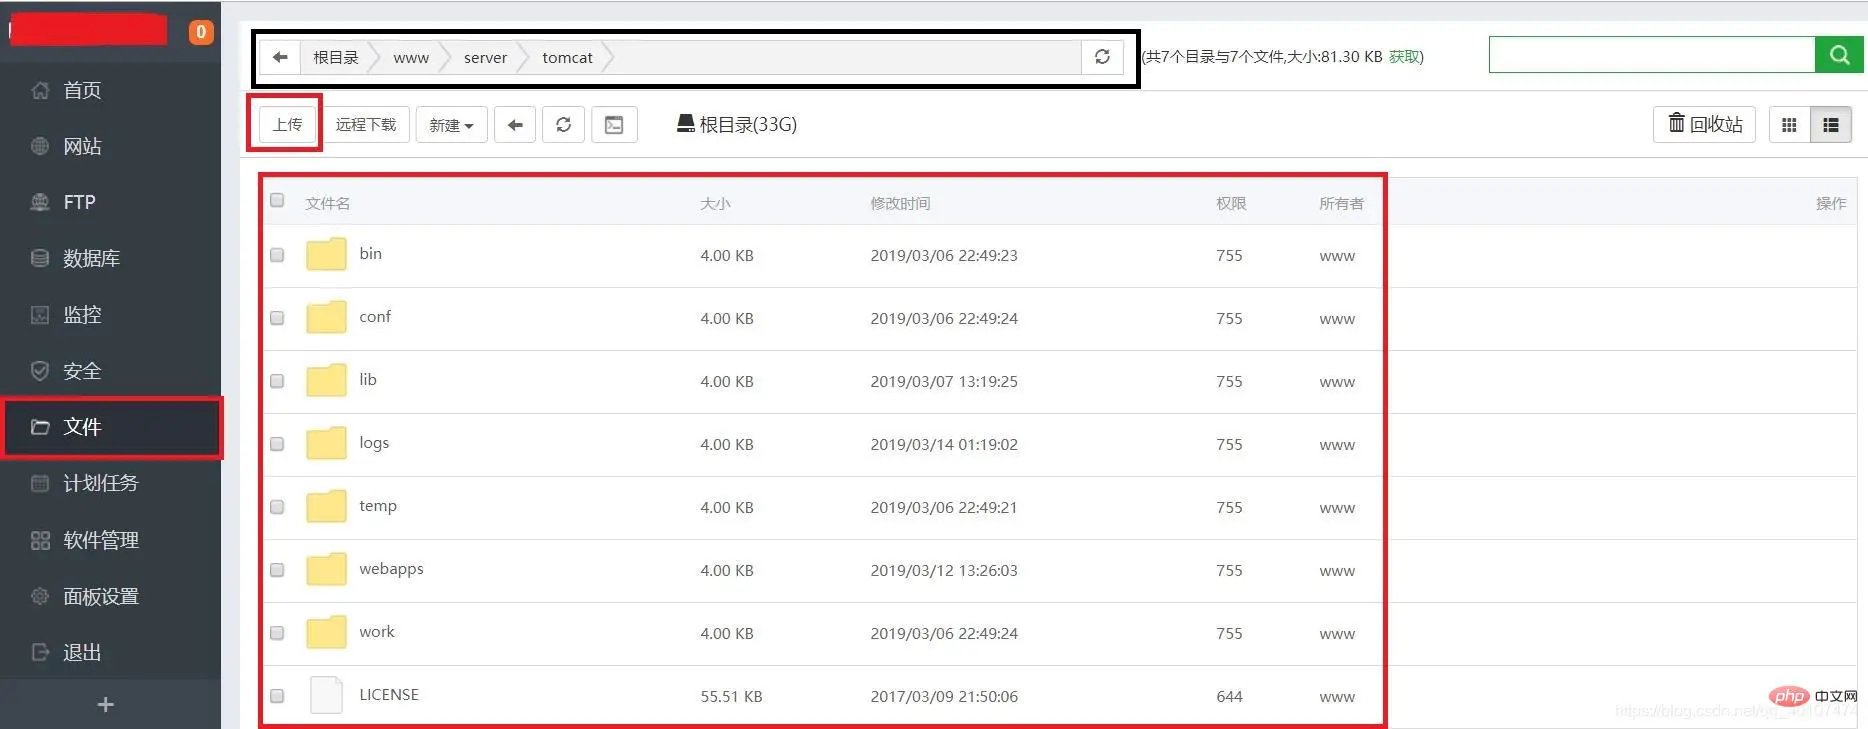Expand the 新建 dropdown
The height and width of the screenshot is (729, 1868).
pos(451,125)
